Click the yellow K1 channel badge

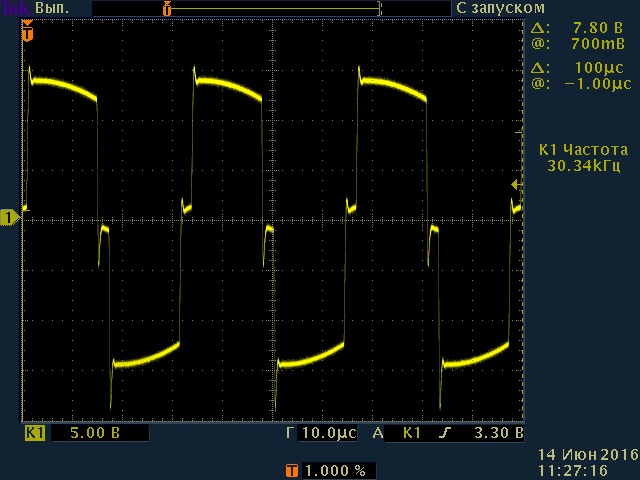pyautogui.click(x=35, y=434)
